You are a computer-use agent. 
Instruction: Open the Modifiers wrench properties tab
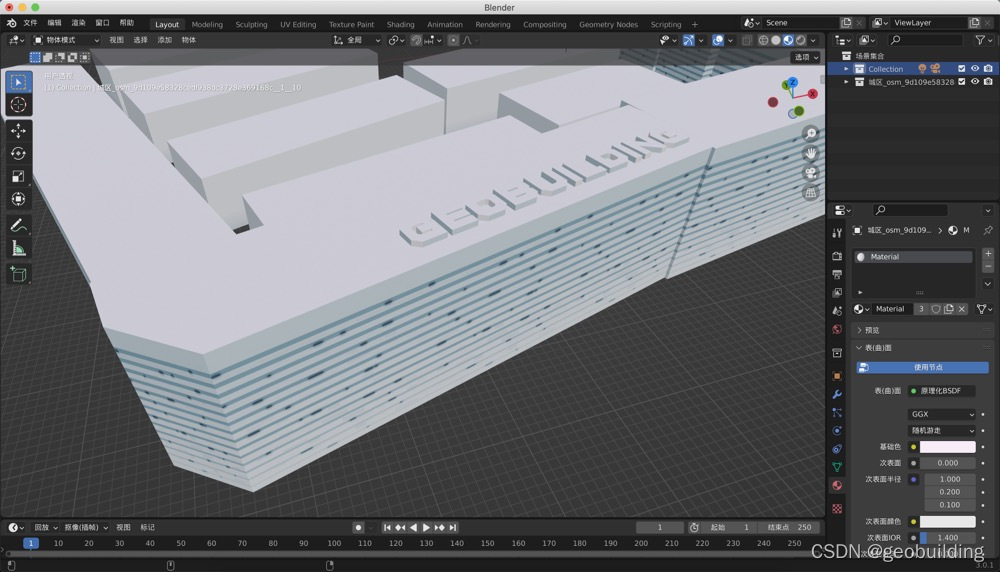837,395
